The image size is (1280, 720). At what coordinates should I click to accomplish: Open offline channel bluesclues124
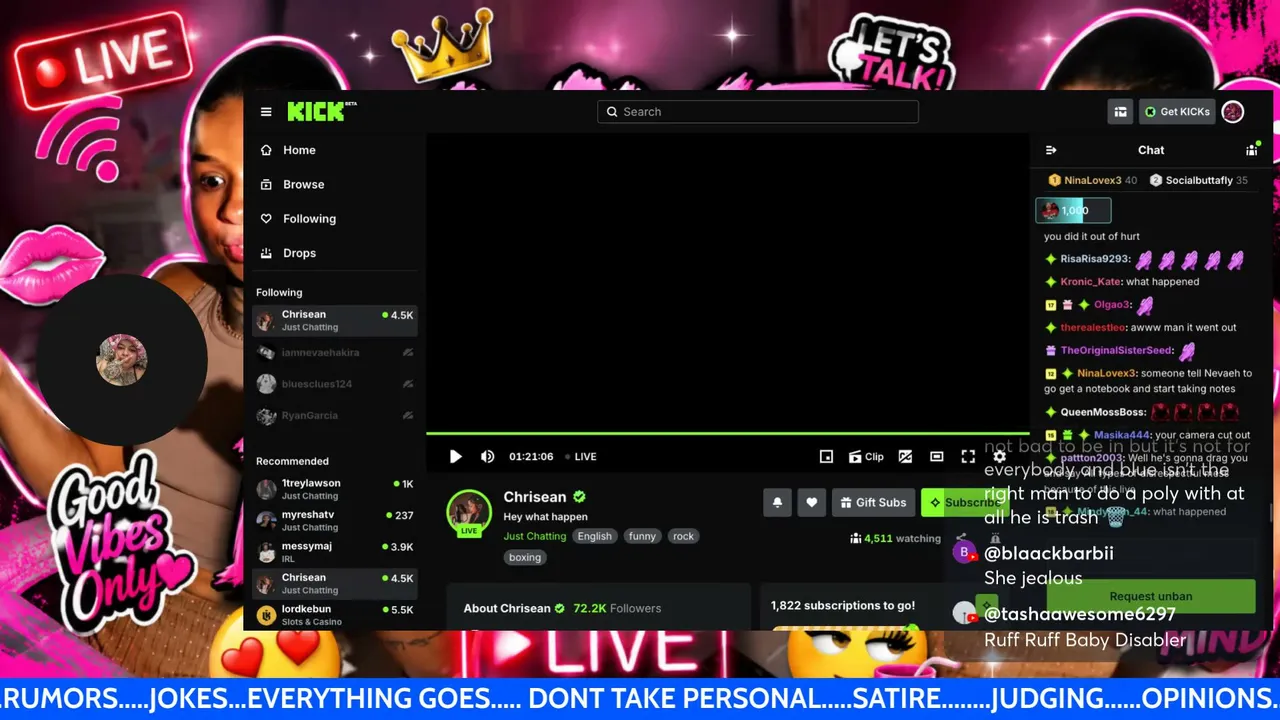click(335, 384)
